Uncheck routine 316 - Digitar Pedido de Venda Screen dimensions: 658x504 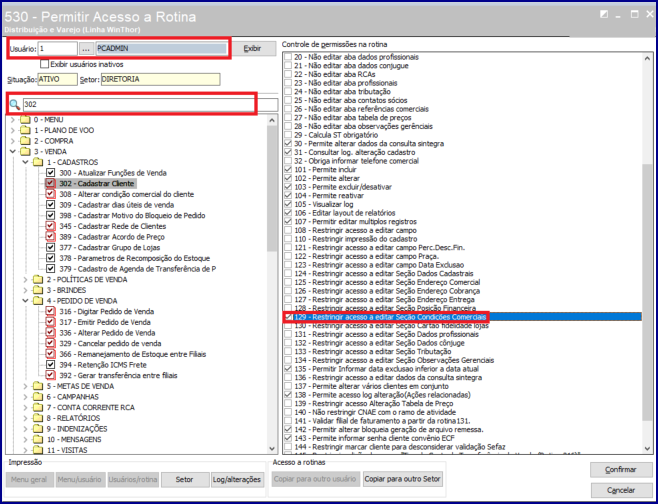(50, 311)
